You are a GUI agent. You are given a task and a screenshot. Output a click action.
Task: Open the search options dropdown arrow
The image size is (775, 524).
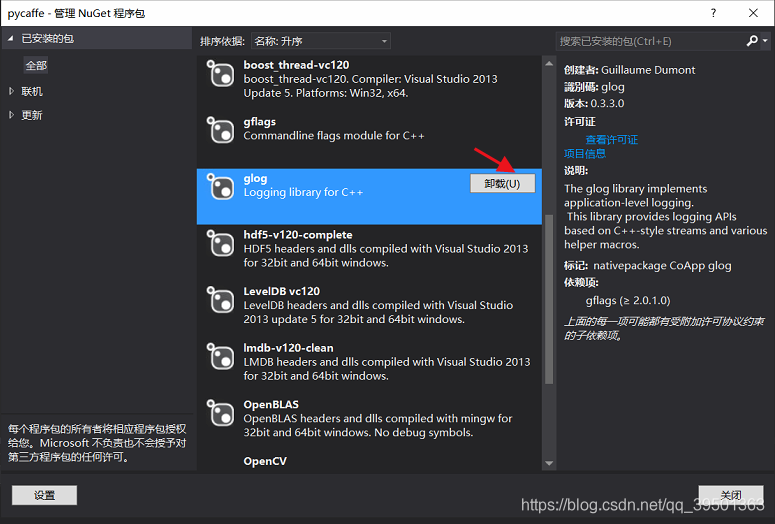pyautogui.click(x=765, y=41)
